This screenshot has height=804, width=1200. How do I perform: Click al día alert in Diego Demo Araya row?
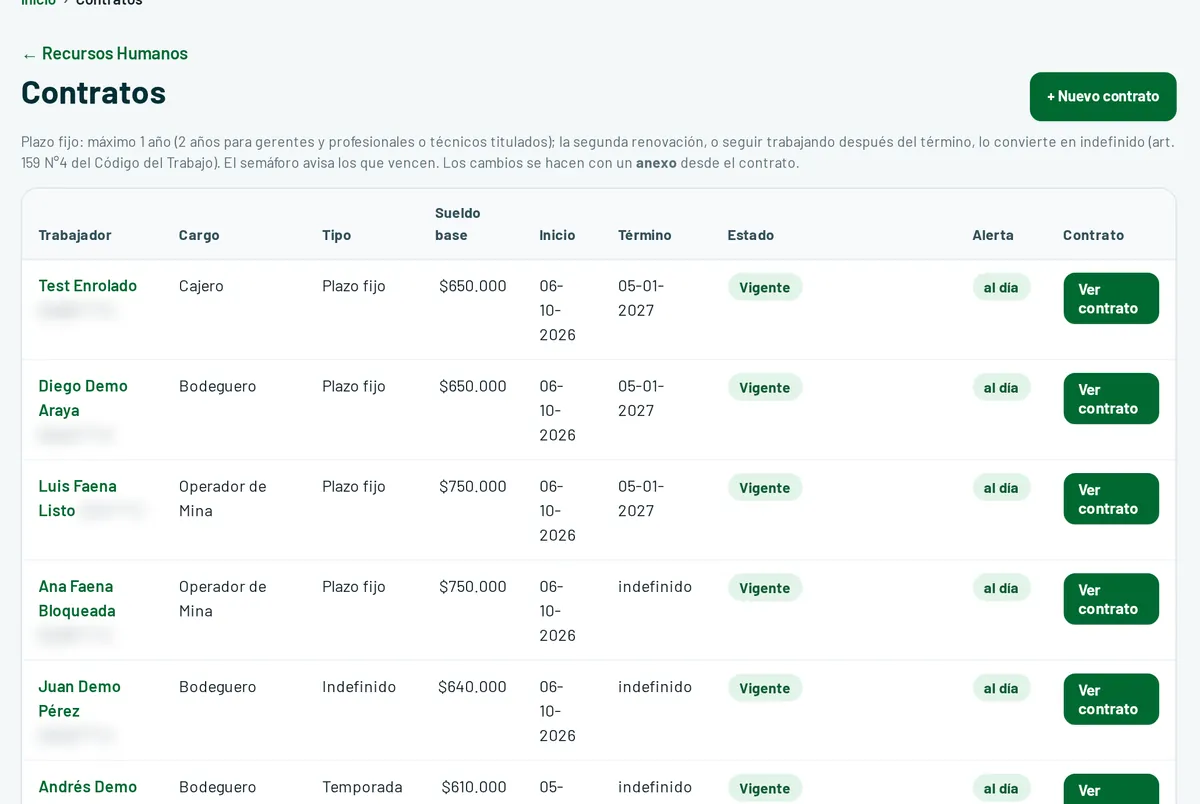click(x=1001, y=387)
